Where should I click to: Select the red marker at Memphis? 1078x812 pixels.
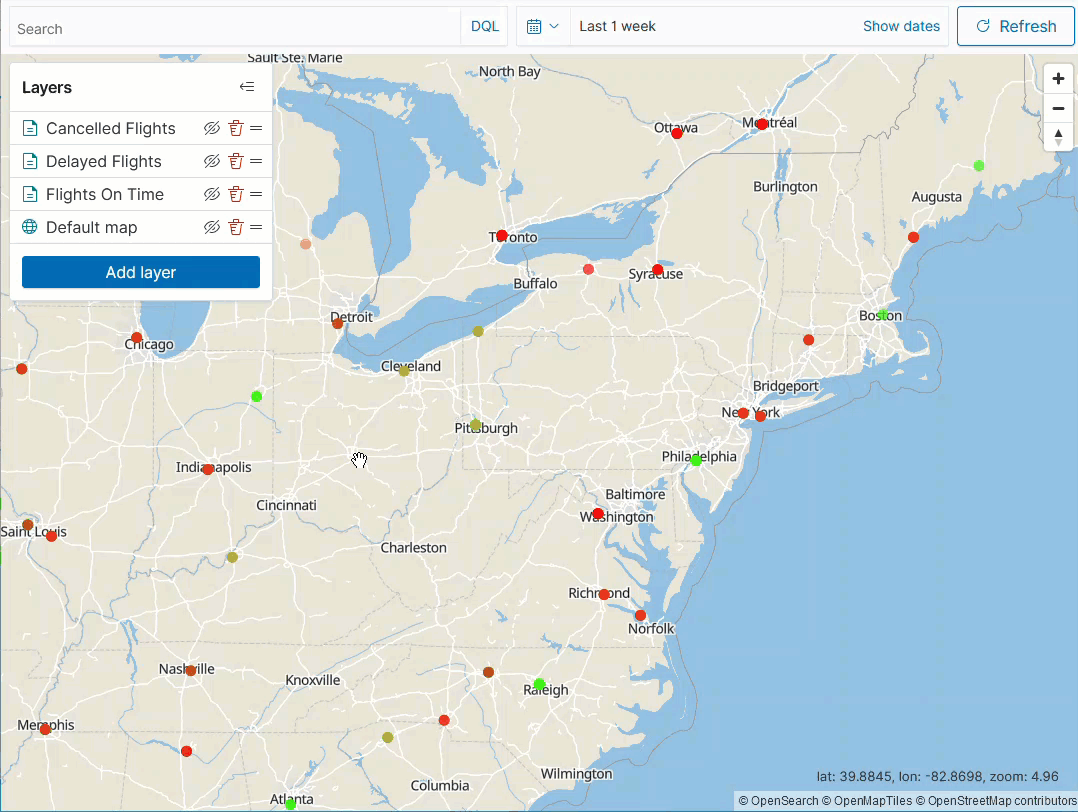point(45,729)
